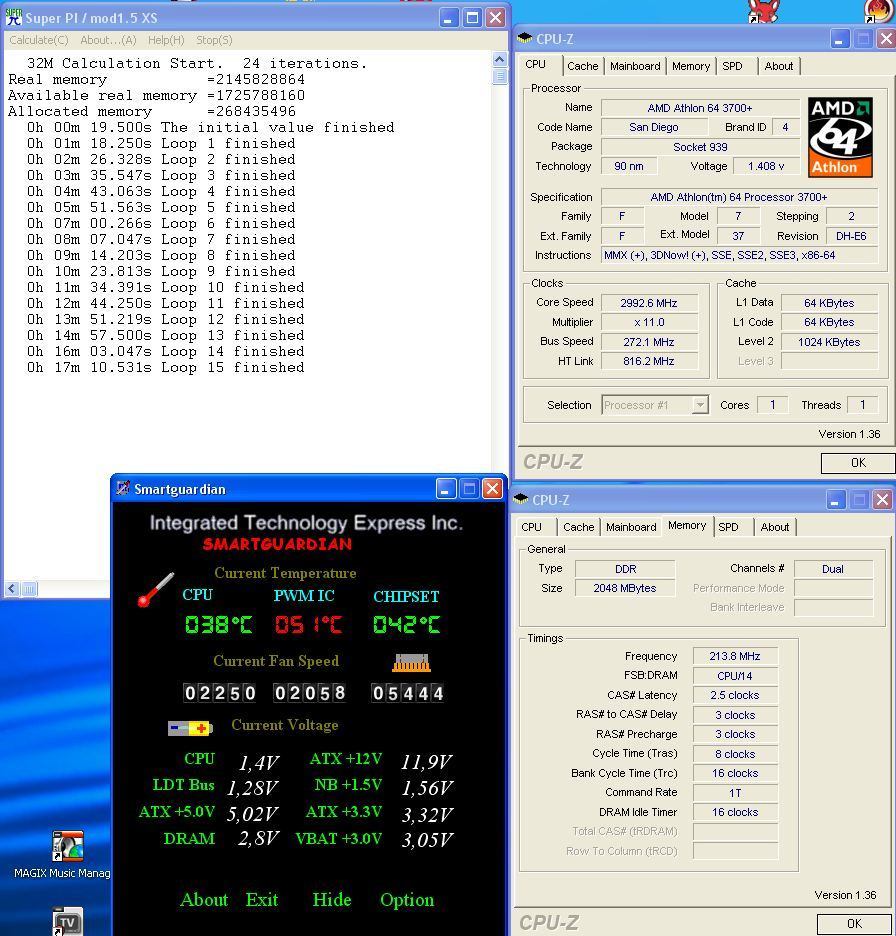The height and width of the screenshot is (936, 896).
Task: Maximize the Super PI window
Action: pos(472,18)
